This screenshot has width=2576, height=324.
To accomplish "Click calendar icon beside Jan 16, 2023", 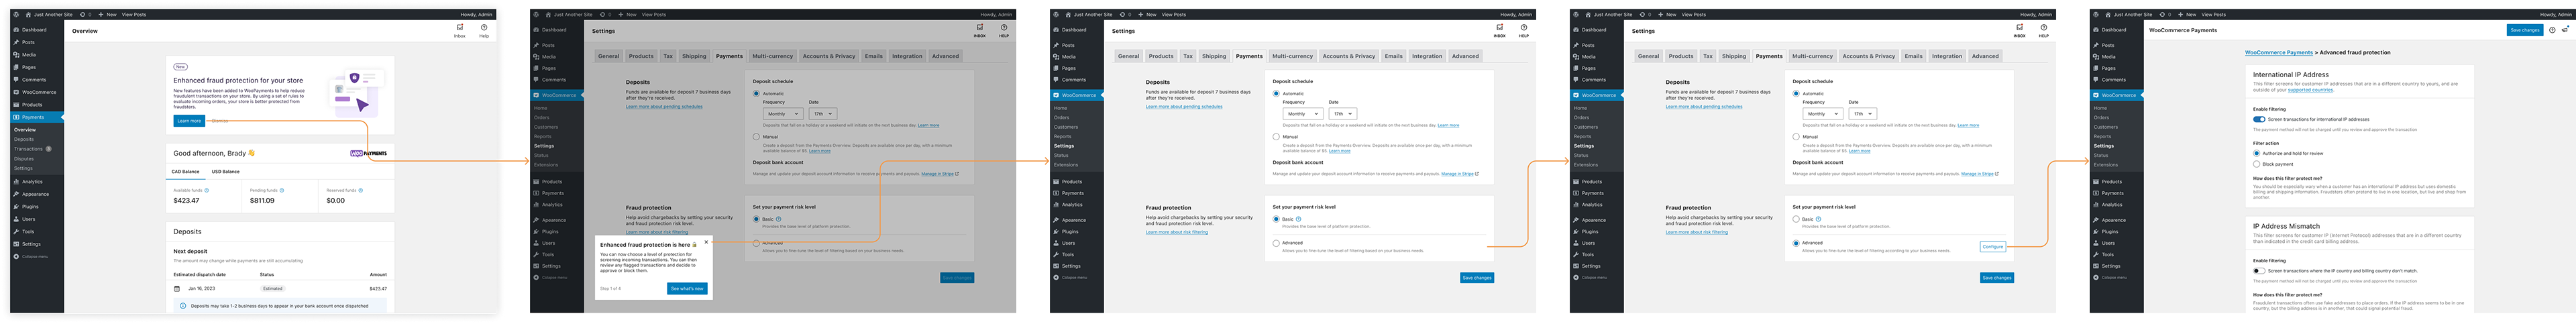I will 178,288.
